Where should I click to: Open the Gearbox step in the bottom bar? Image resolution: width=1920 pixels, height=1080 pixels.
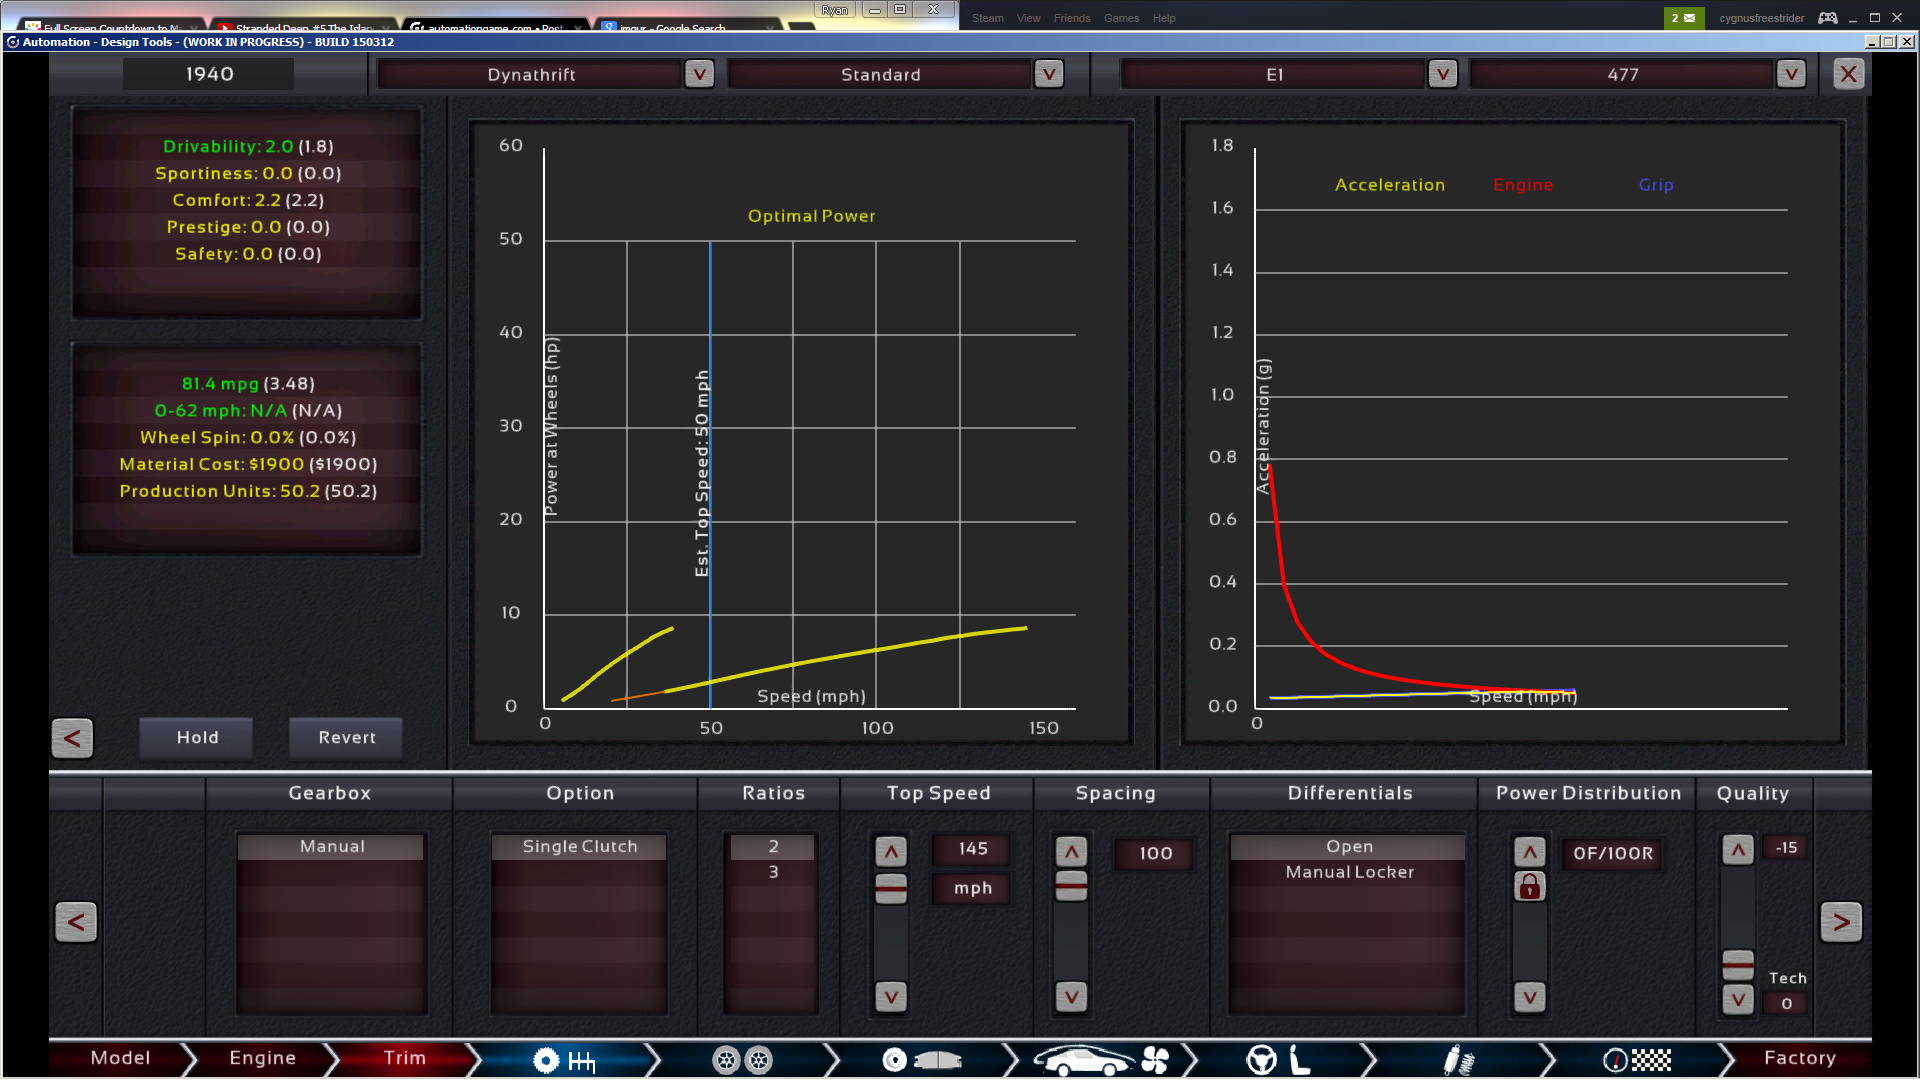click(565, 1060)
